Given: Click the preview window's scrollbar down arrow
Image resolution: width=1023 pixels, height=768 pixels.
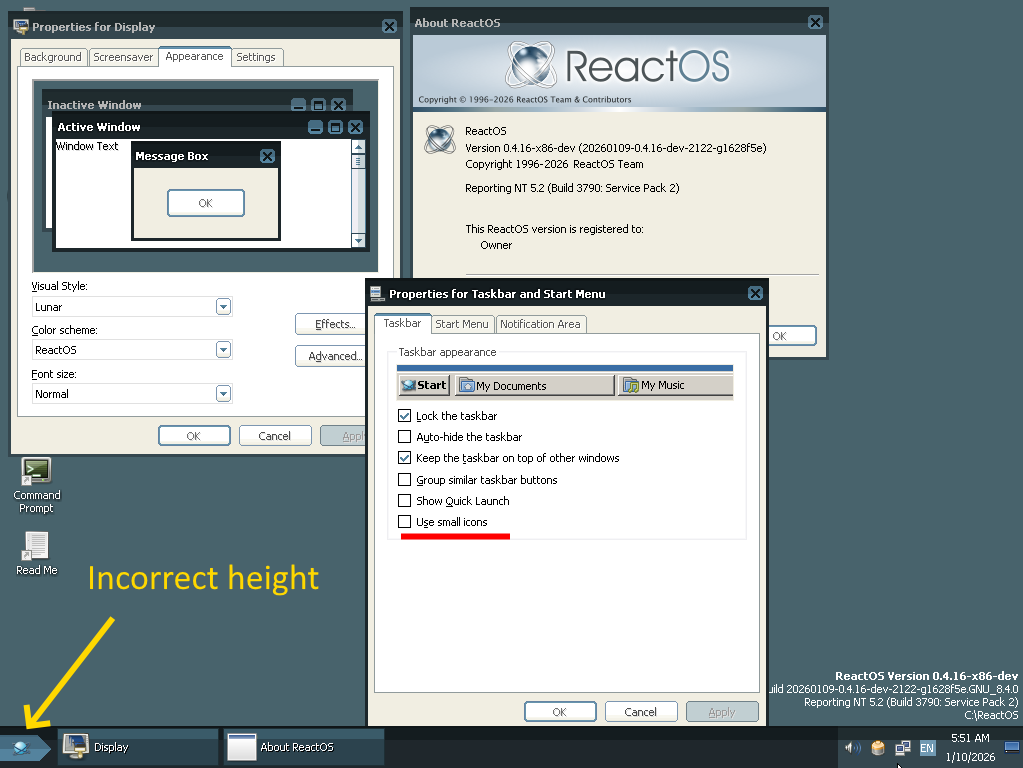Looking at the screenshot, I should point(359,241).
